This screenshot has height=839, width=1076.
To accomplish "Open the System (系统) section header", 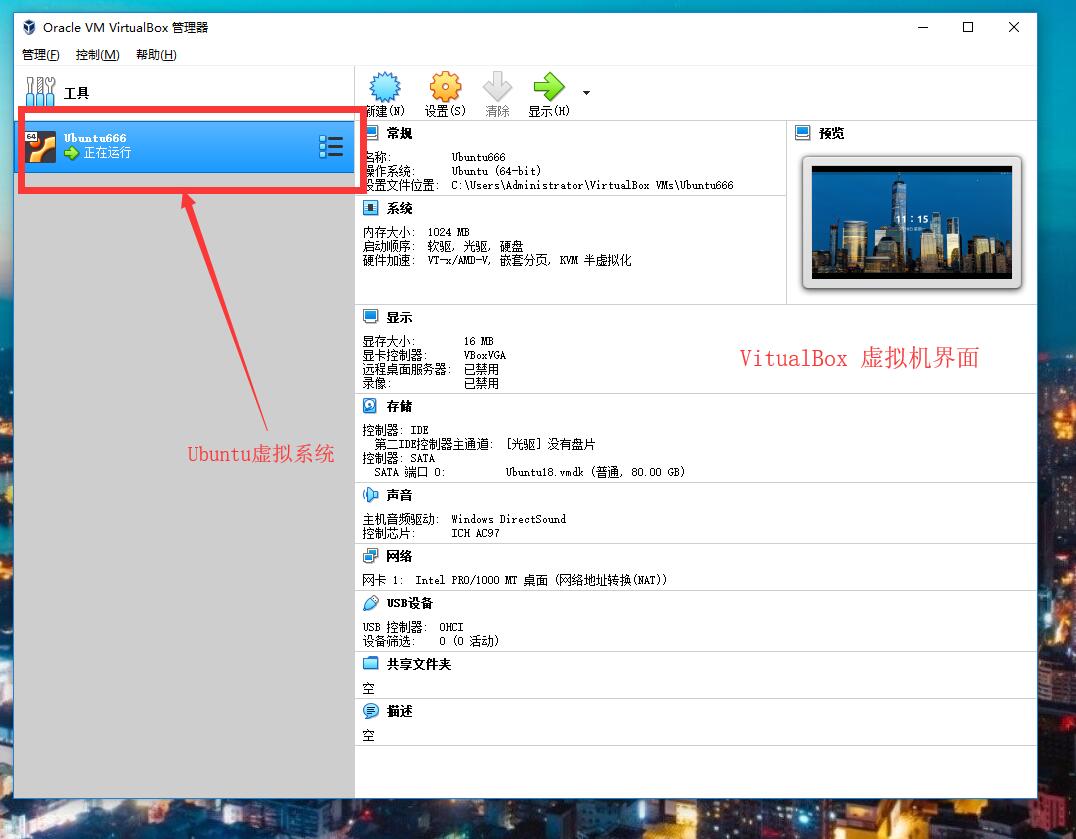I will [399, 209].
